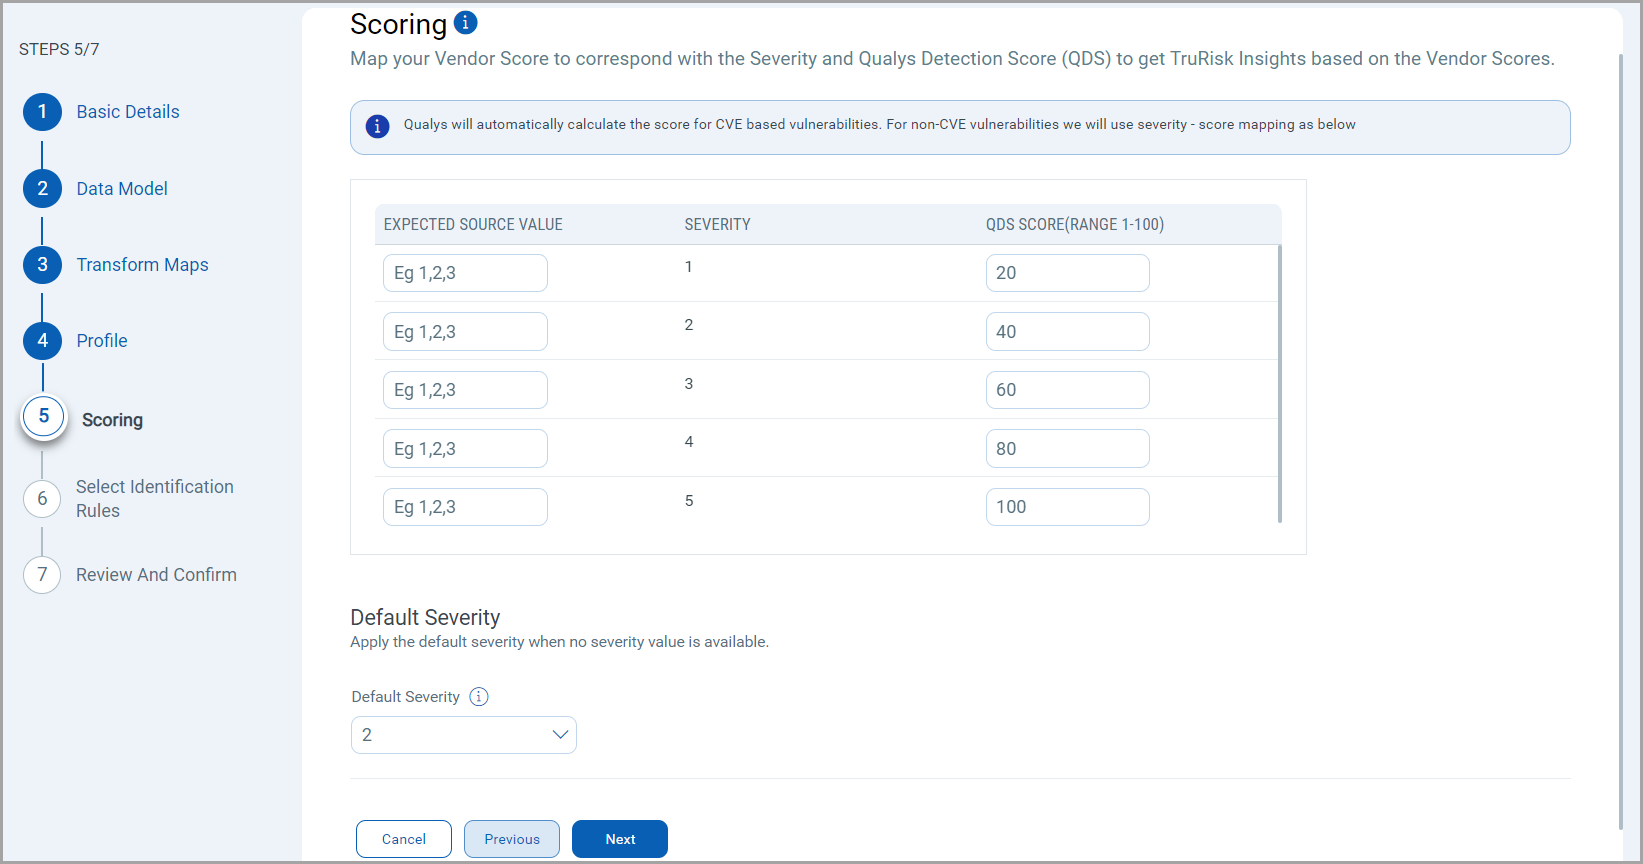The width and height of the screenshot is (1643, 864).
Task: Click step 3 circle icon for Transform Maps
Action: click(x=42, y=265)
